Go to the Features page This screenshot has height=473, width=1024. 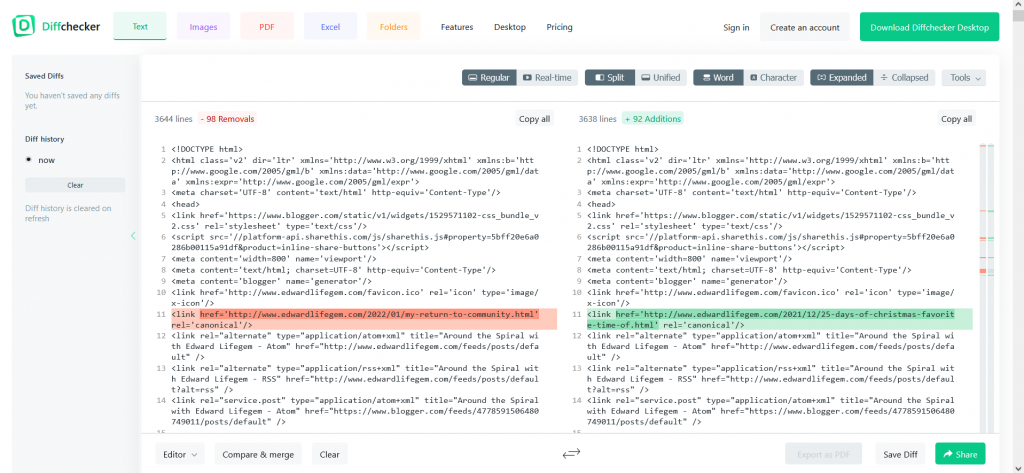457,27
